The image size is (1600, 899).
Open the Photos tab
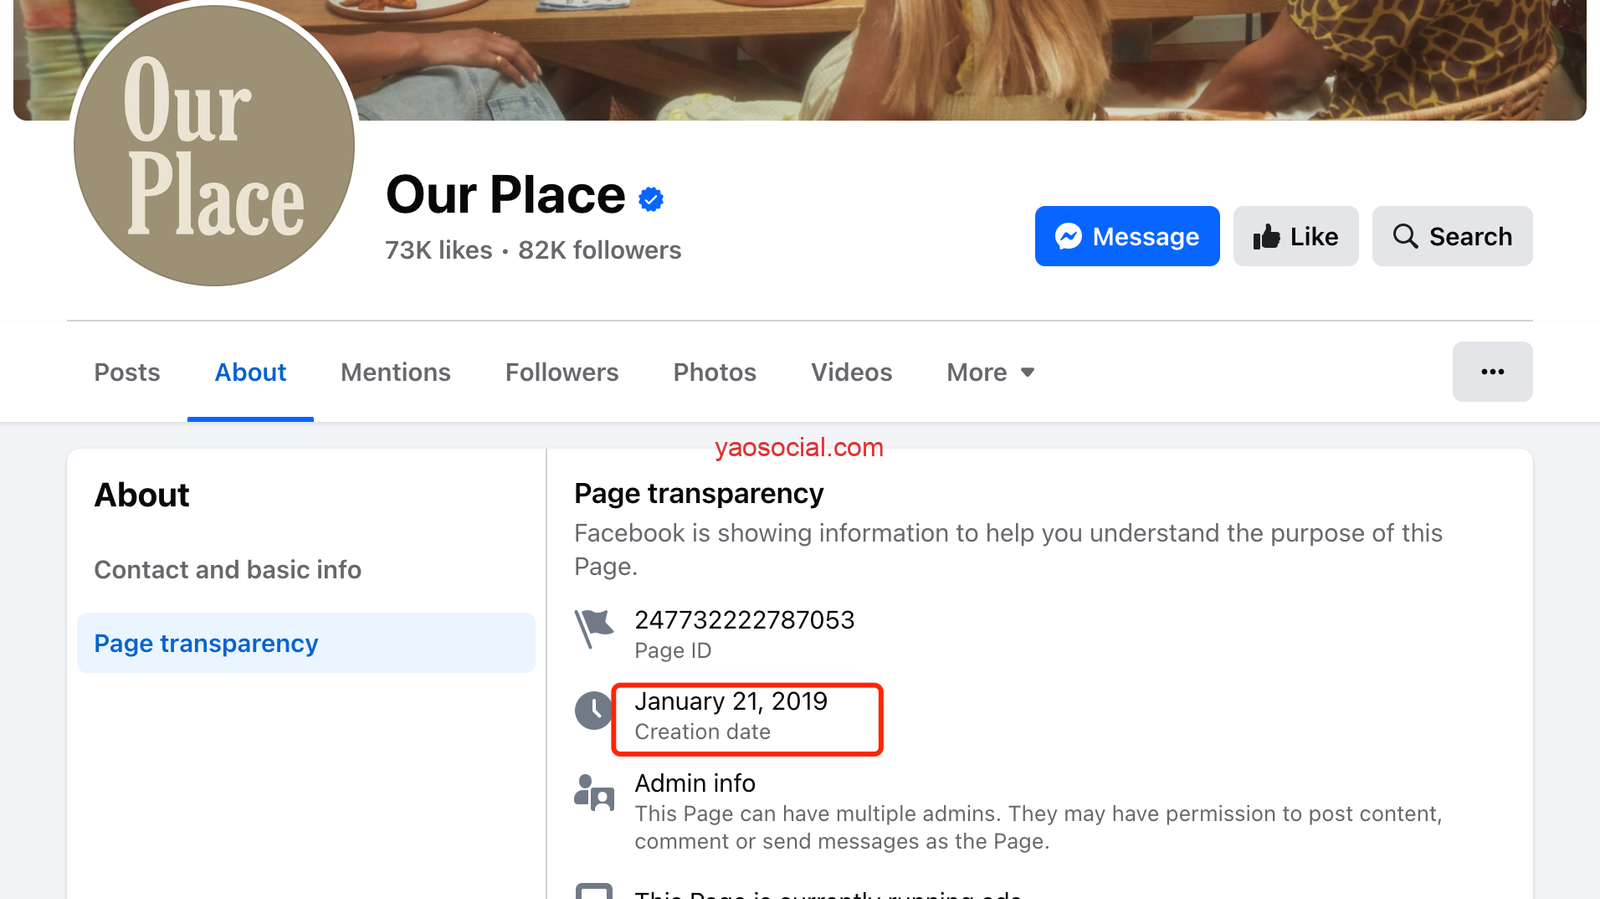click(x=714, y=372)
